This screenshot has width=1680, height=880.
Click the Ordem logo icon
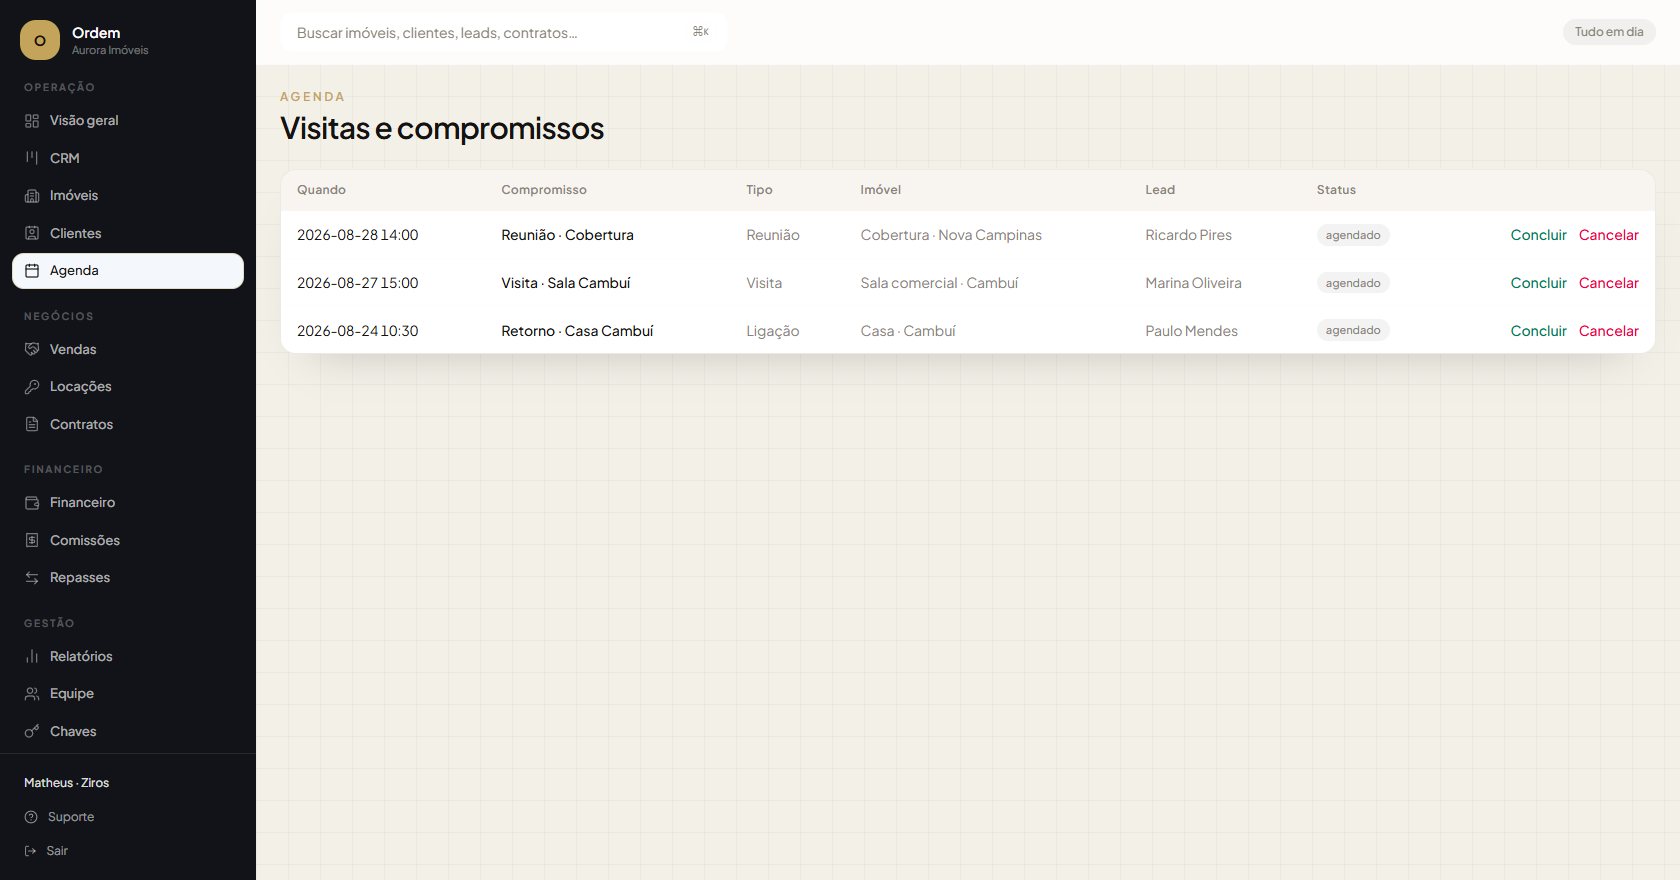[x=40, y=40]
